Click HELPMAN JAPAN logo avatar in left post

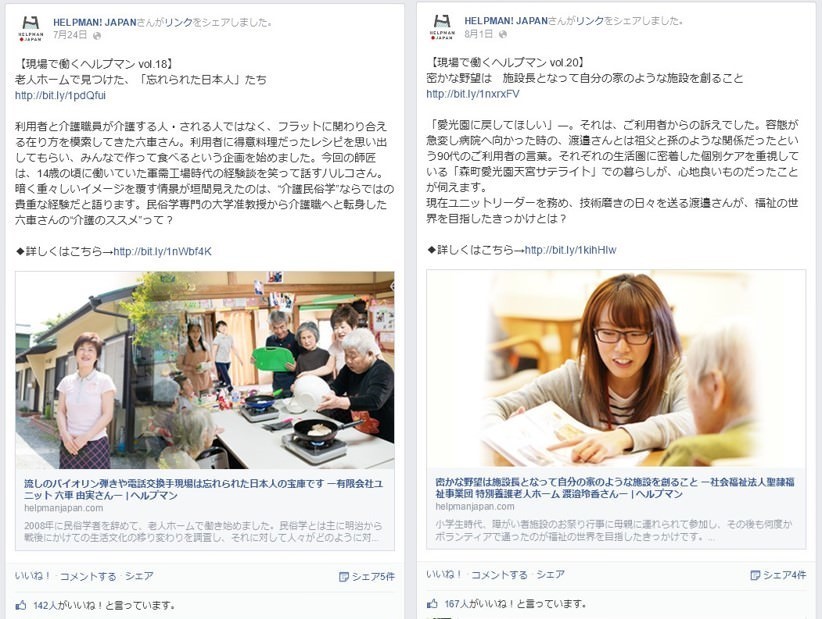tap(31, 28)
